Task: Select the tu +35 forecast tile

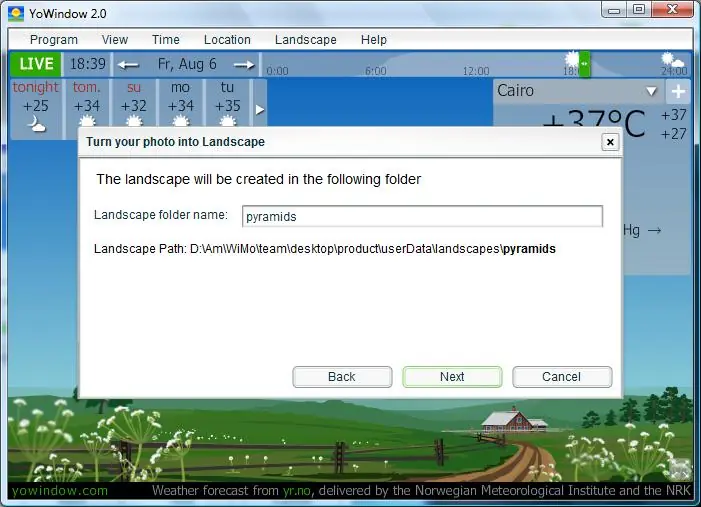Action: point(228,103)
